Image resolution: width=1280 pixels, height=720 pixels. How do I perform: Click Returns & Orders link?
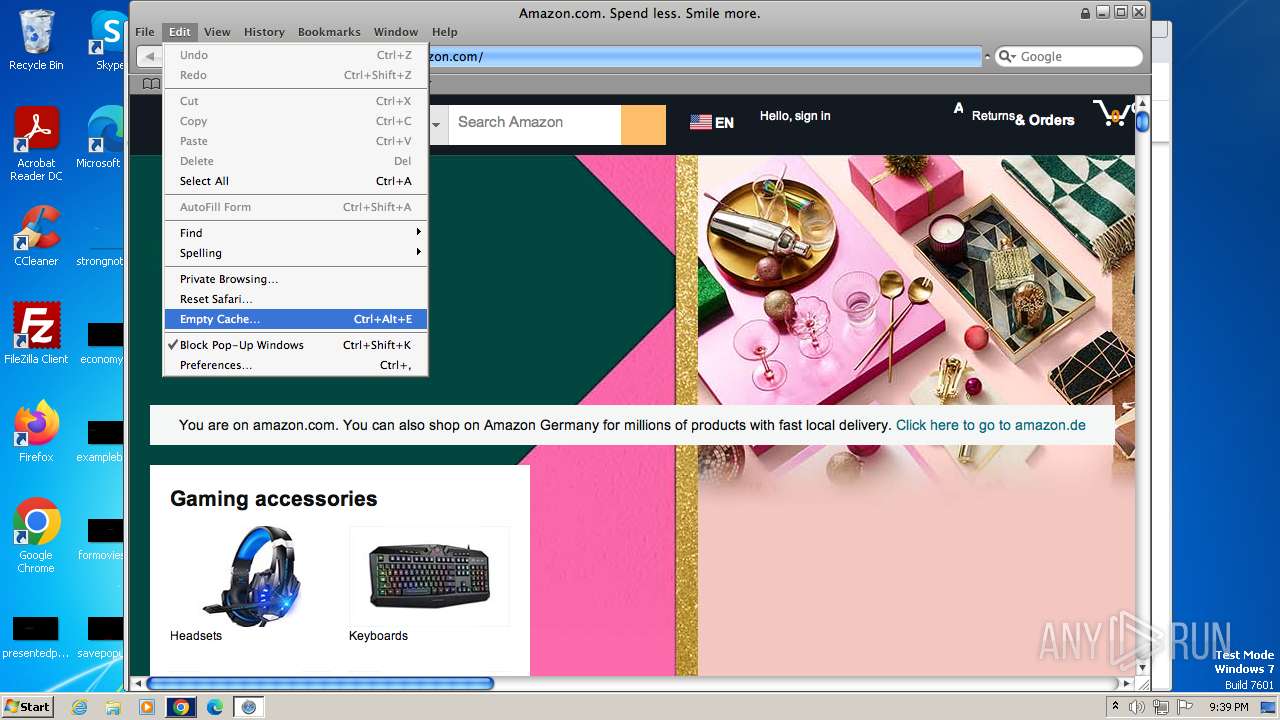click(x=1023, y=118)
